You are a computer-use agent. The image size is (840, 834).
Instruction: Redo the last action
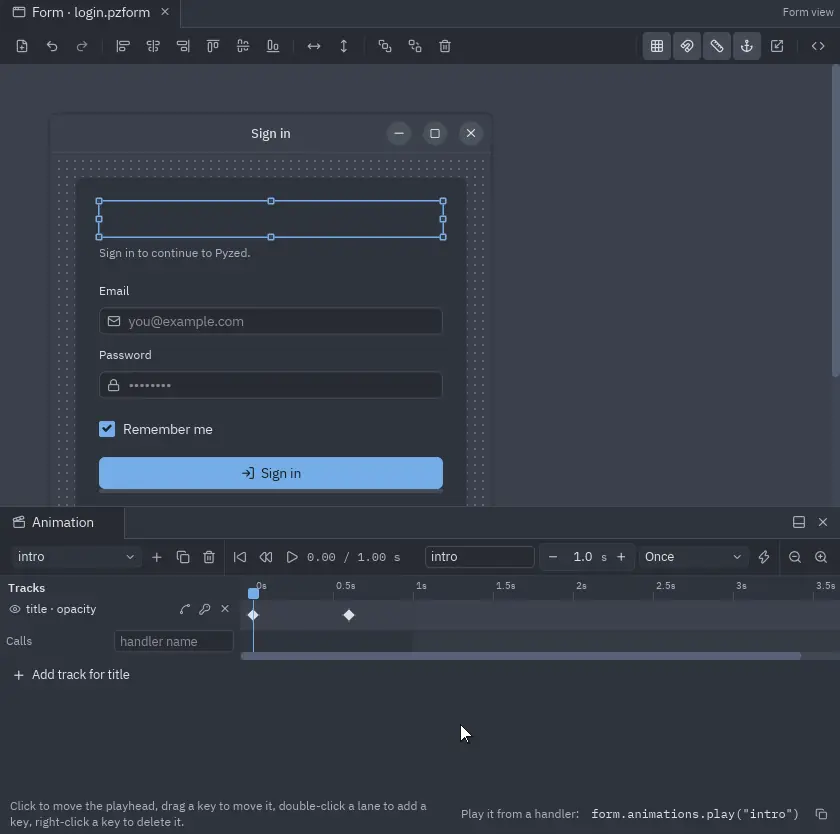82,46
